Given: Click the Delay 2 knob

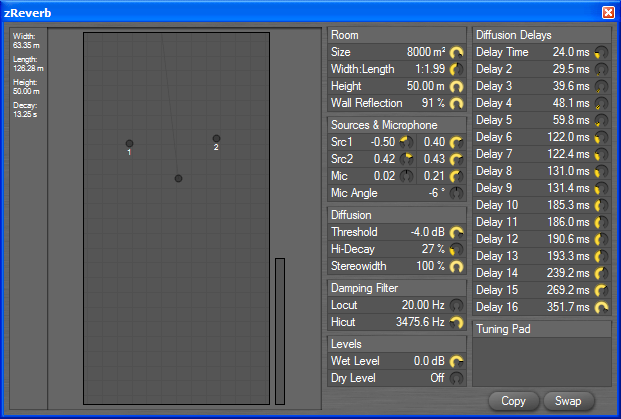Looking at the screenshot, I should 601,69.
